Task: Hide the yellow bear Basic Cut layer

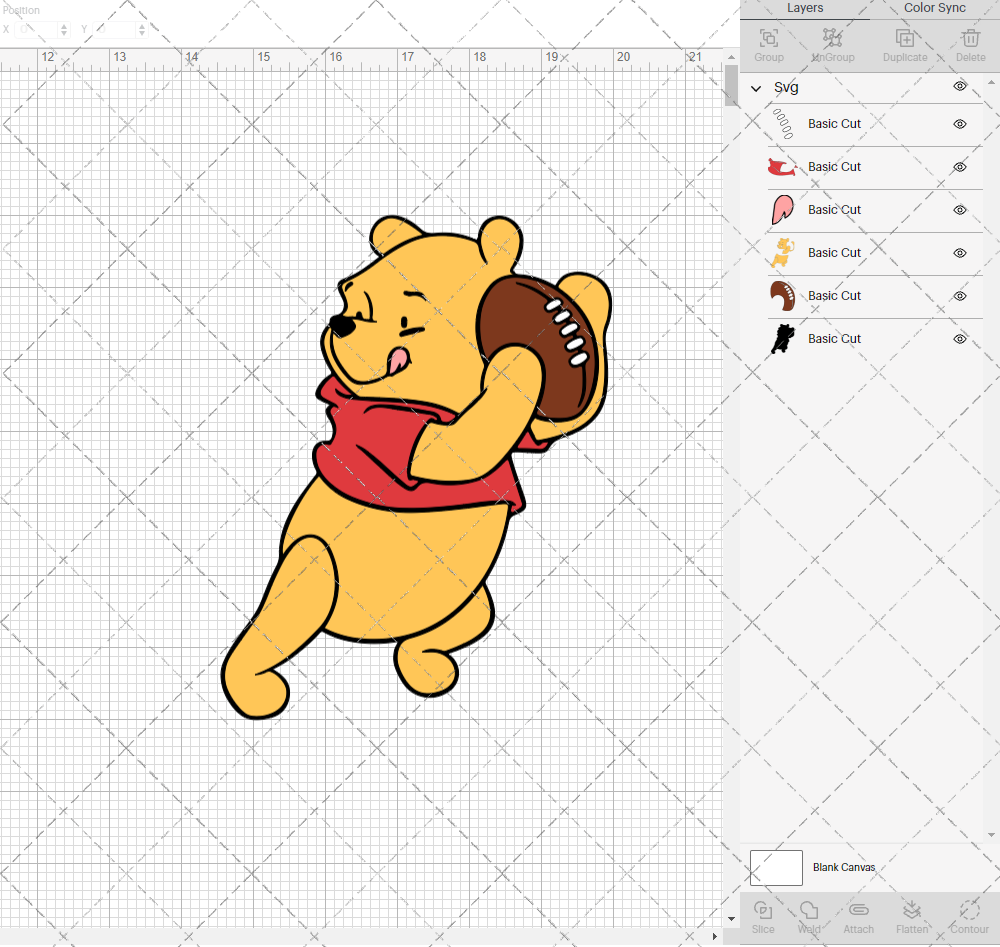Action: click(960, 253)
